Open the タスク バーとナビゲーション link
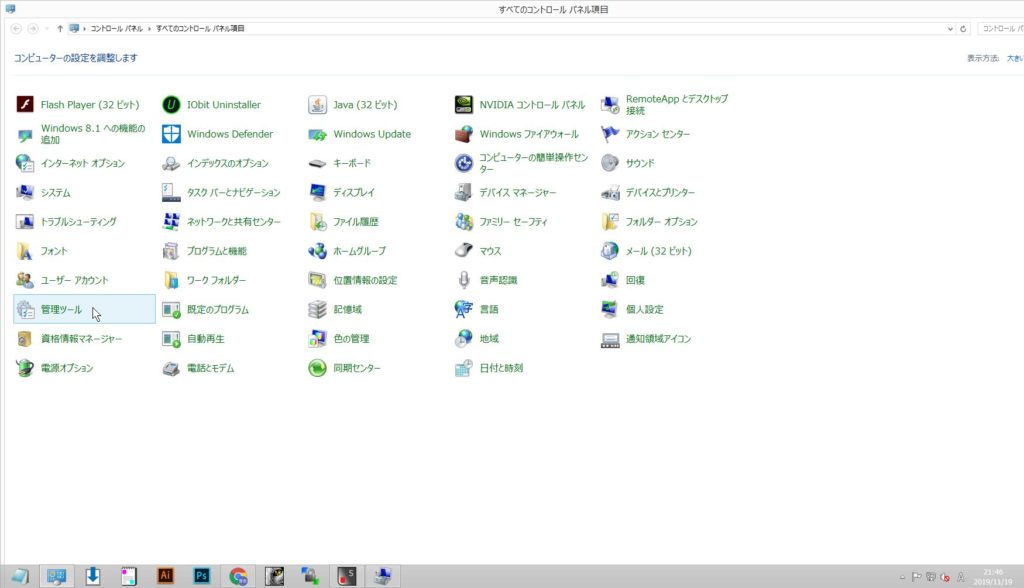The image size is (1024, 588). click(x=234, y=193)
